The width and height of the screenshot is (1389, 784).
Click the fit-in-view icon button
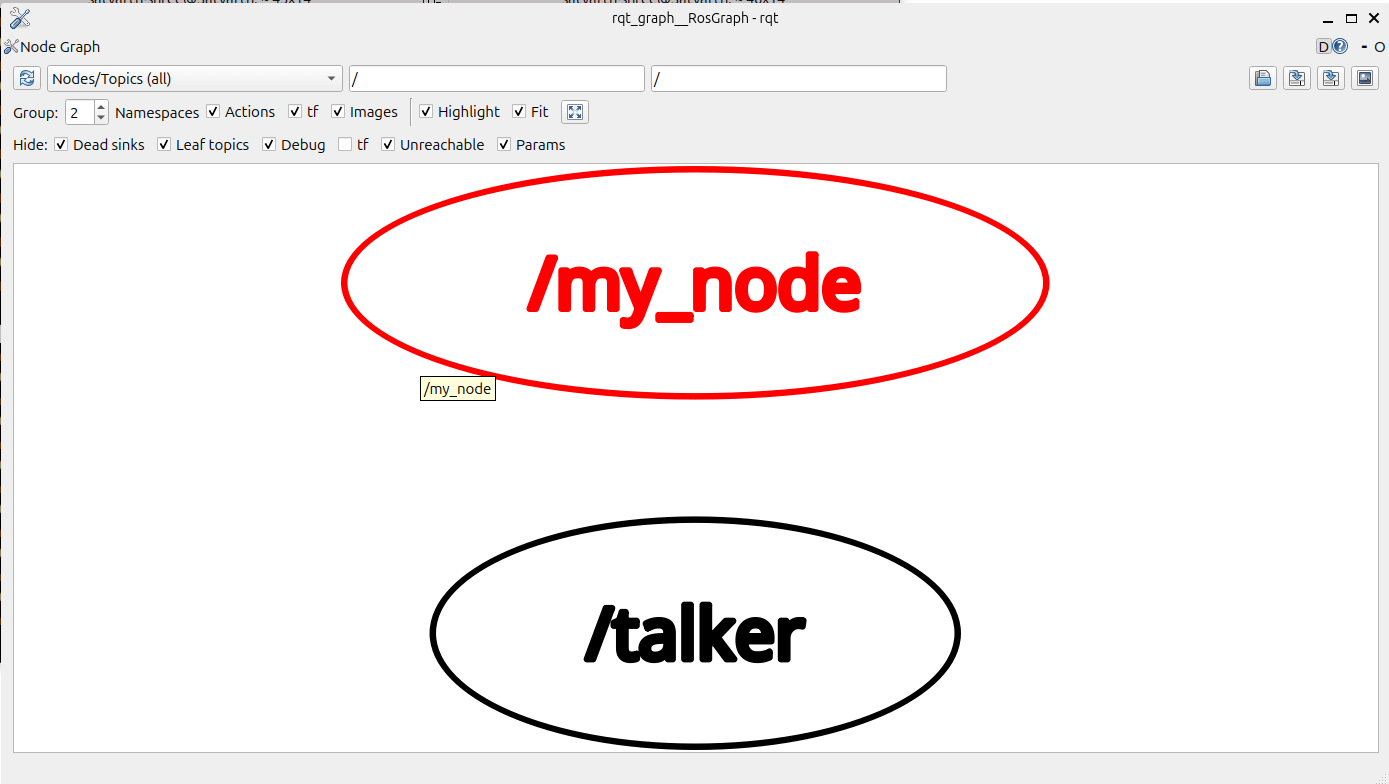pos(575,112)
